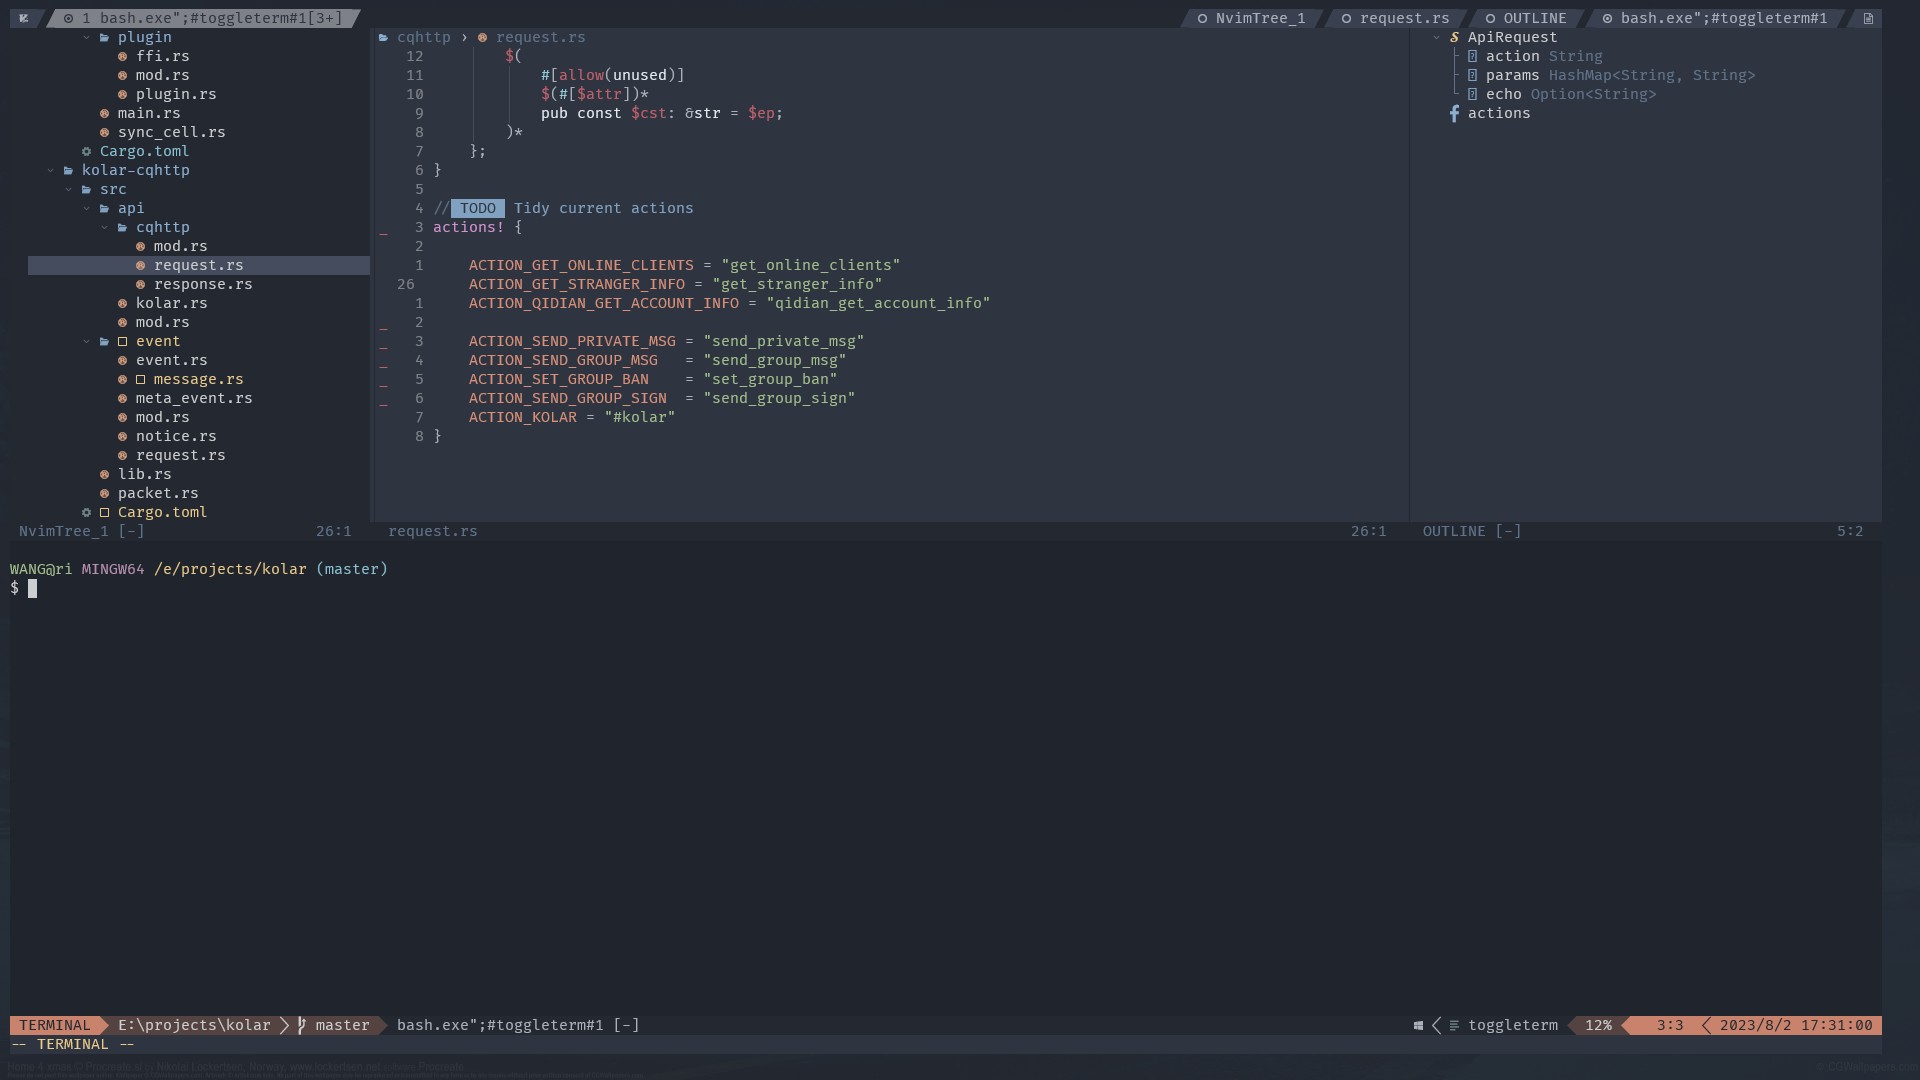Click the terminal prompt input line
The height and width of the screenshot is (1080, 1920).
pyautogui.click(x=33, y=588)
